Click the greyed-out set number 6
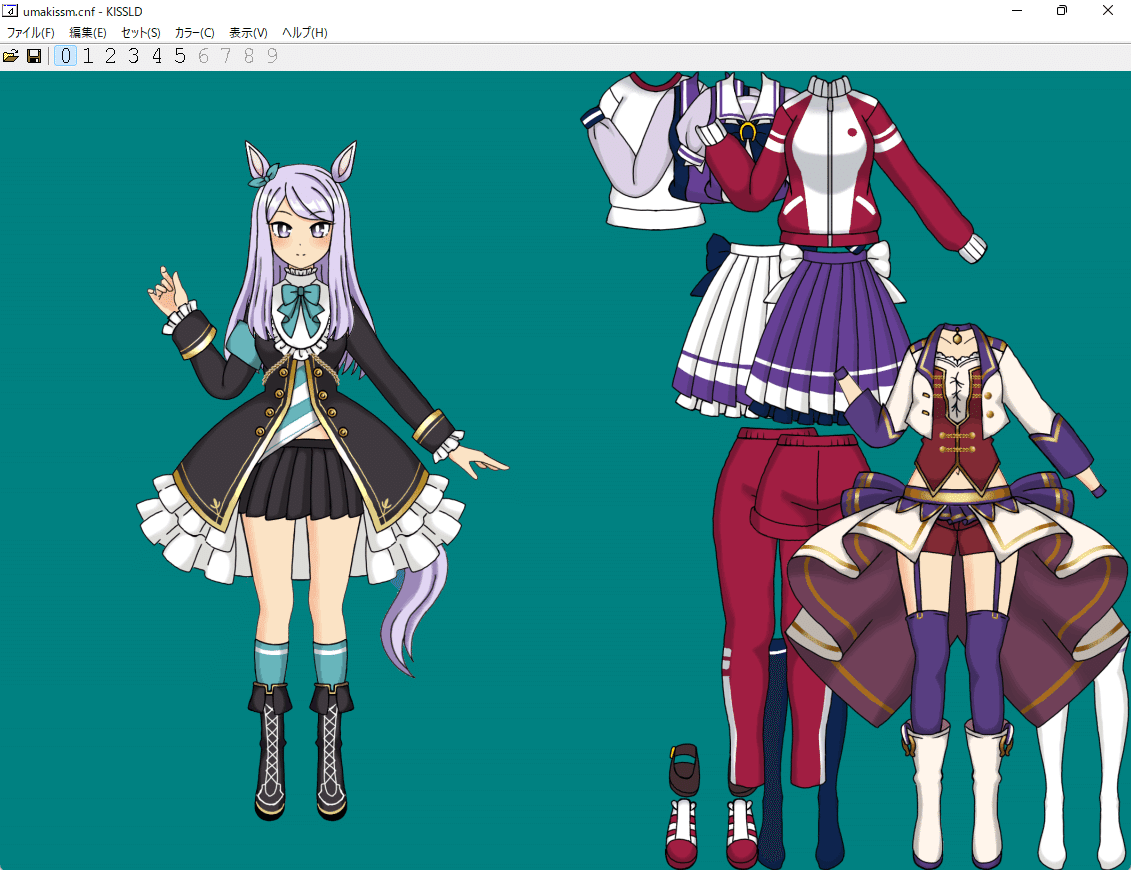 click(x=203, y=56)
